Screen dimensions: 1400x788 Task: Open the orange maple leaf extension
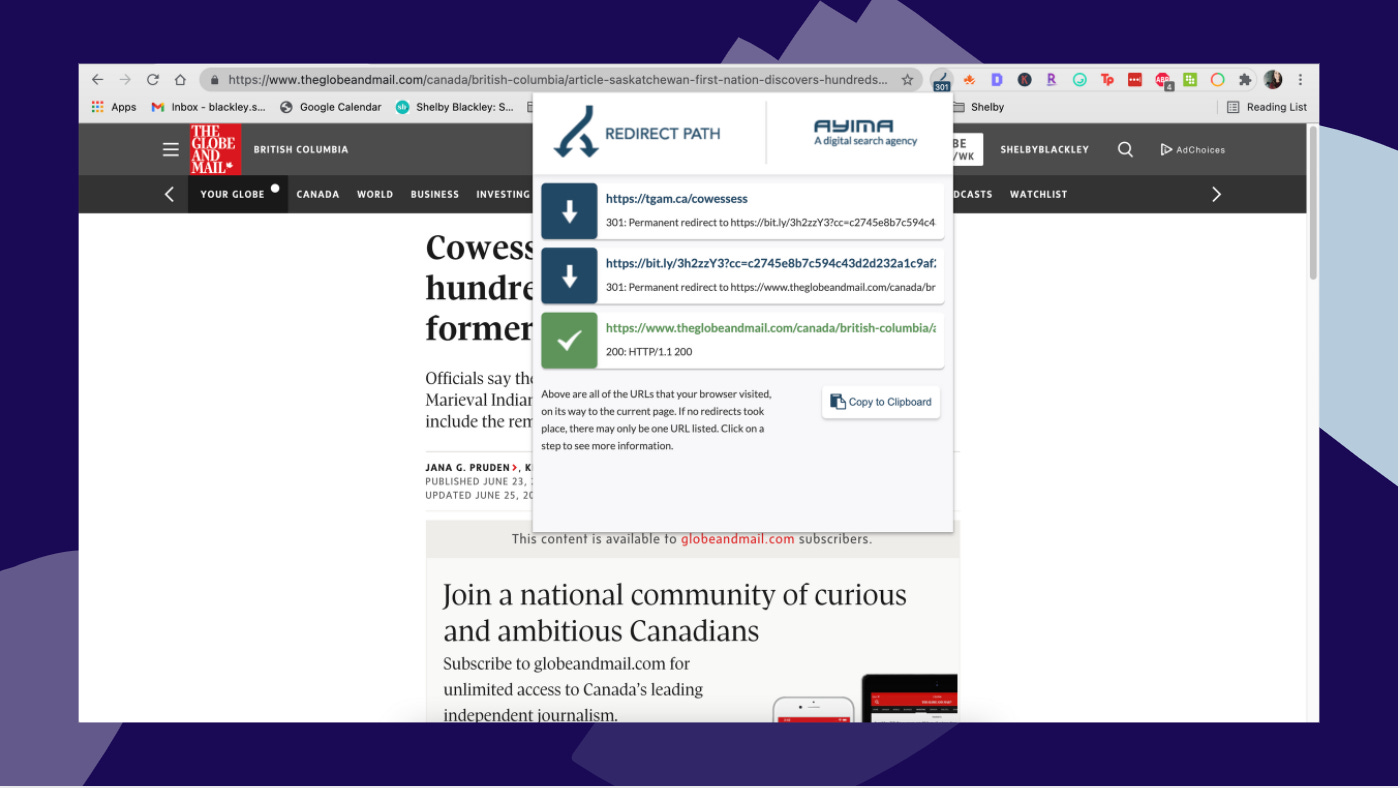[969, 80]
